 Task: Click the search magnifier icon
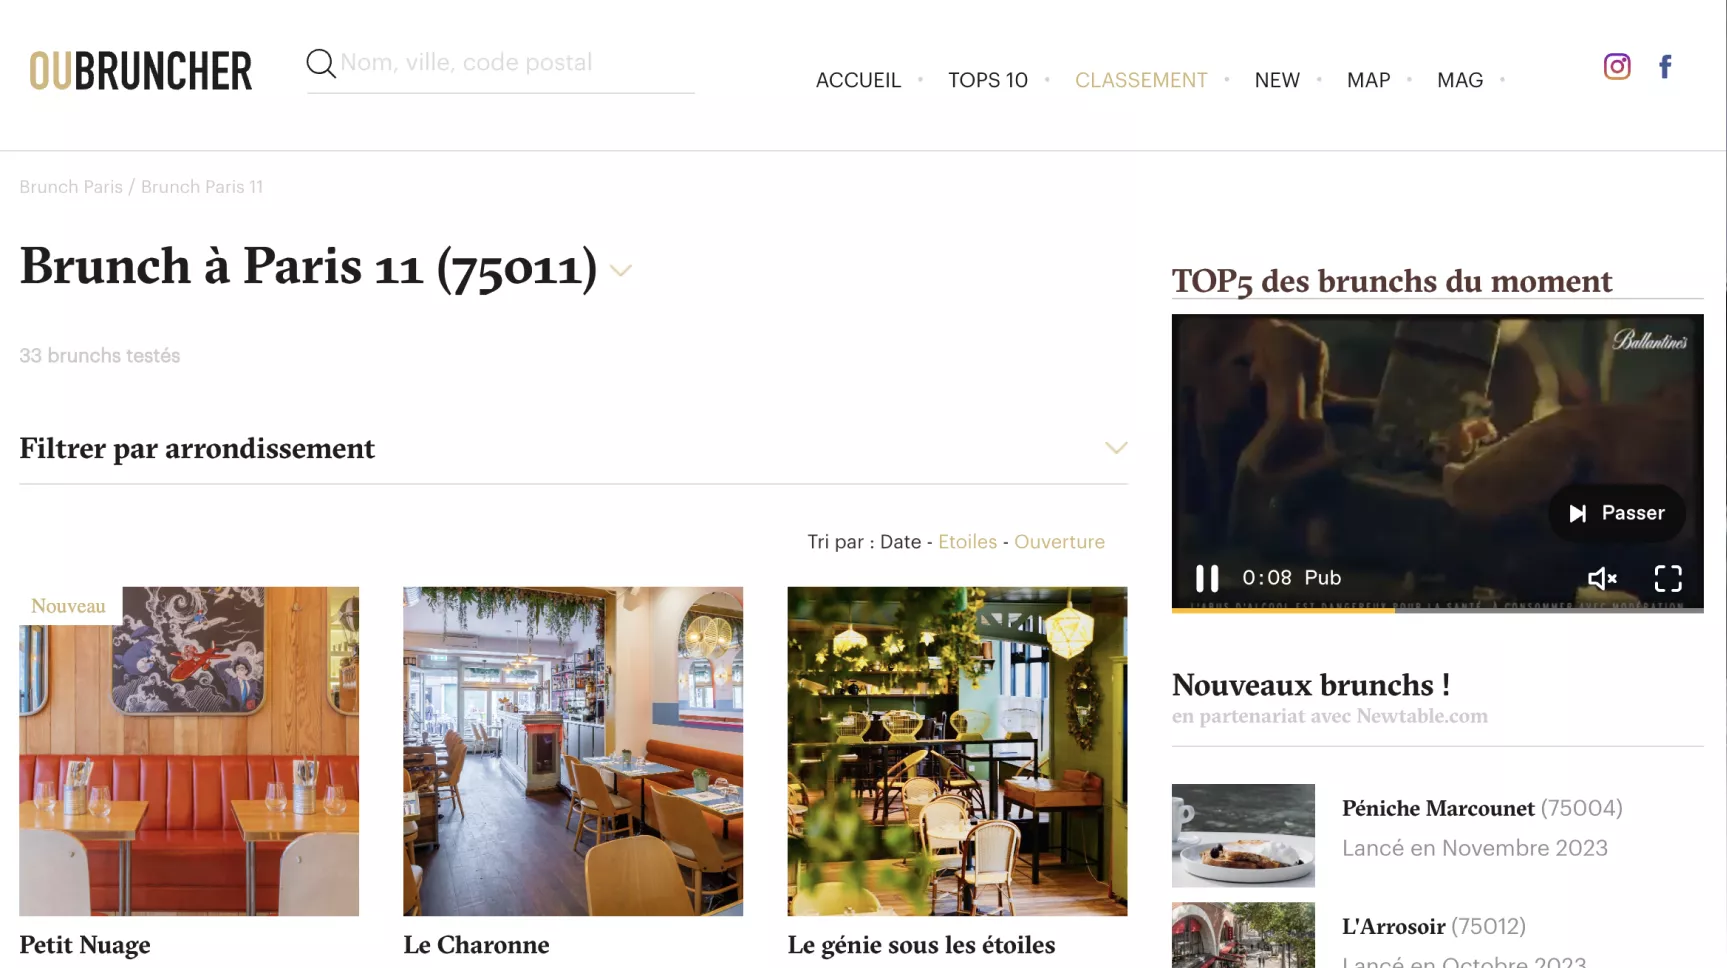(321, 63)
